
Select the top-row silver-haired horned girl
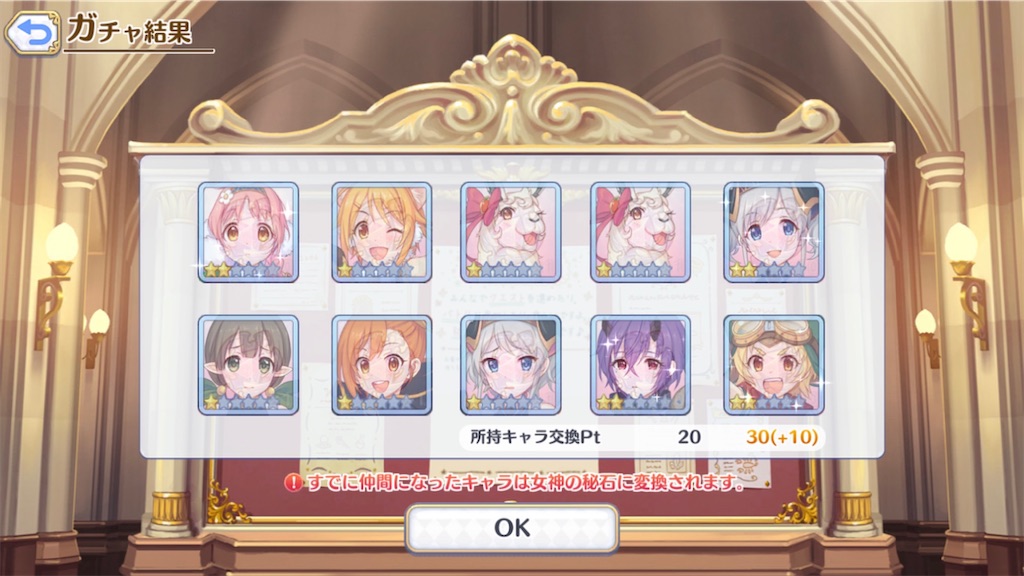[774, 232]
